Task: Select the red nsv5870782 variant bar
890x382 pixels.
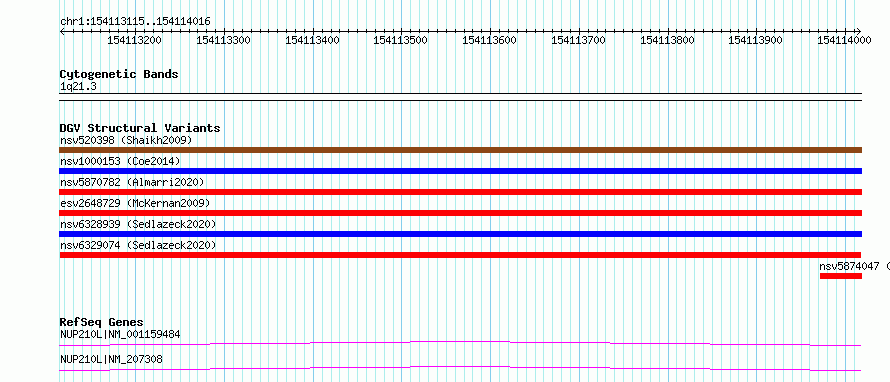Action: [x=461, y=192]
